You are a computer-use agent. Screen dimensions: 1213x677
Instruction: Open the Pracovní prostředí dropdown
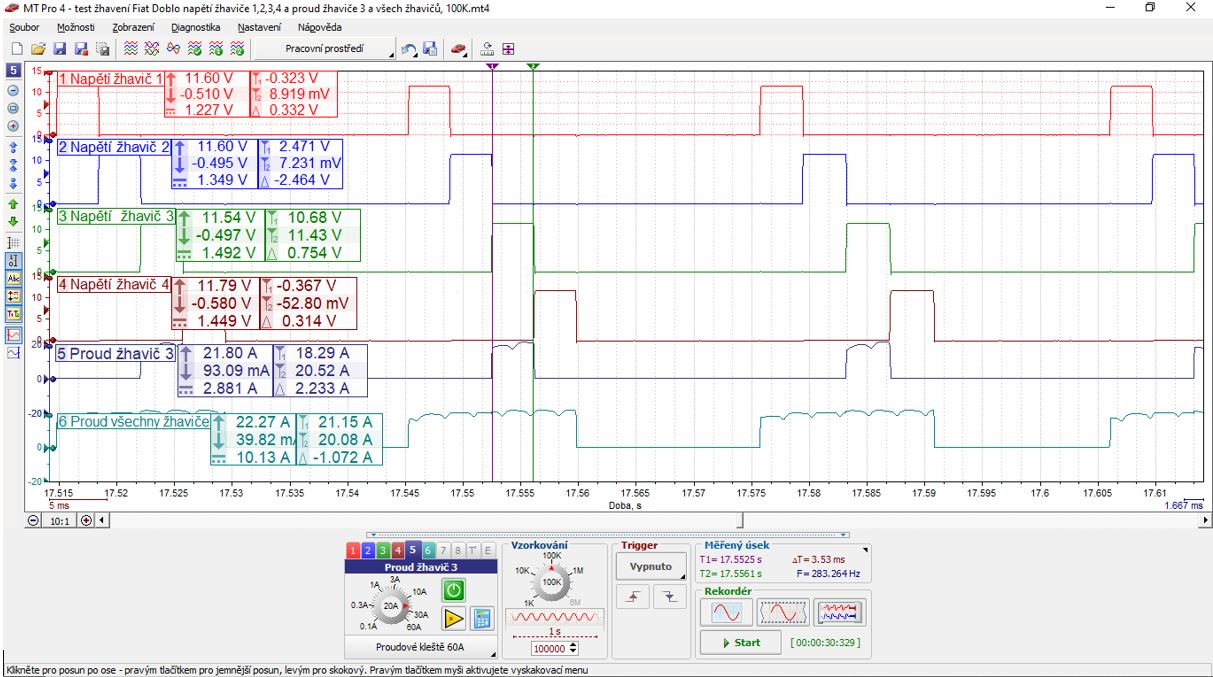(325, 49)
